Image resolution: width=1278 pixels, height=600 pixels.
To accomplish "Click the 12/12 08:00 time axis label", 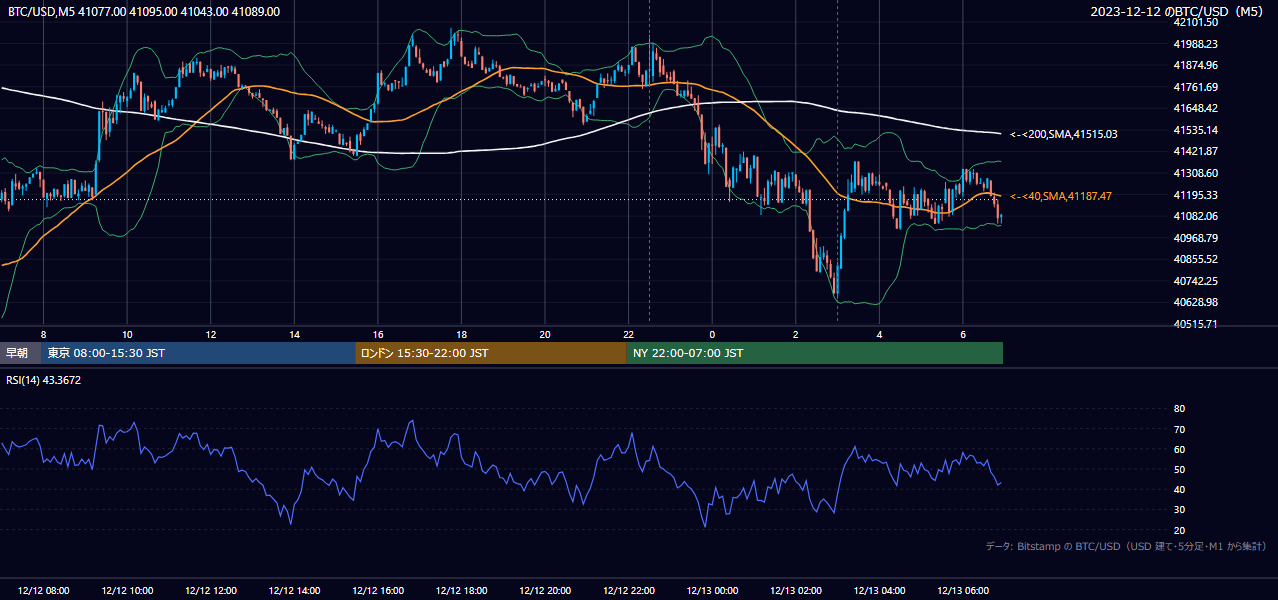I will [x=44, y=590].
